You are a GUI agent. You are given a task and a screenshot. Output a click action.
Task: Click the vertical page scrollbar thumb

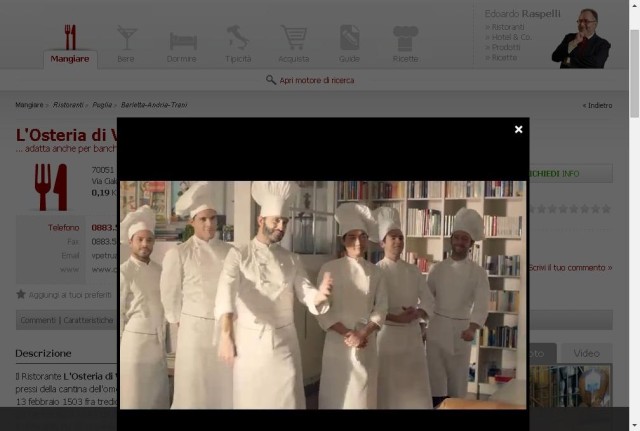634,73
